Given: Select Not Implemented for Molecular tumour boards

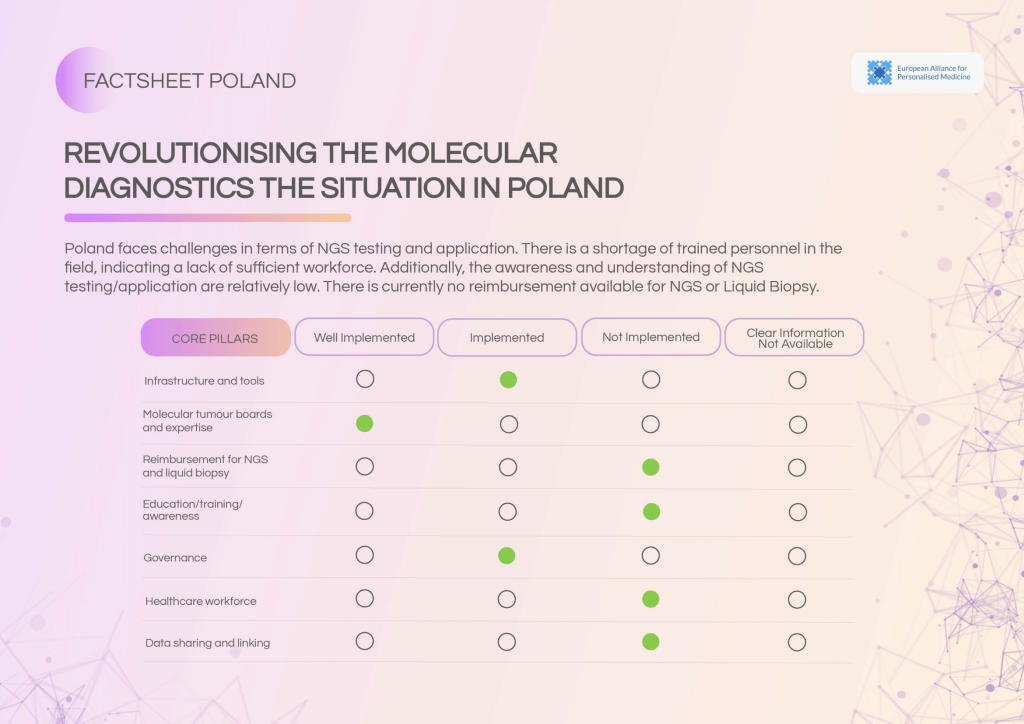Looking at the screenshot, I should (651, 424).
